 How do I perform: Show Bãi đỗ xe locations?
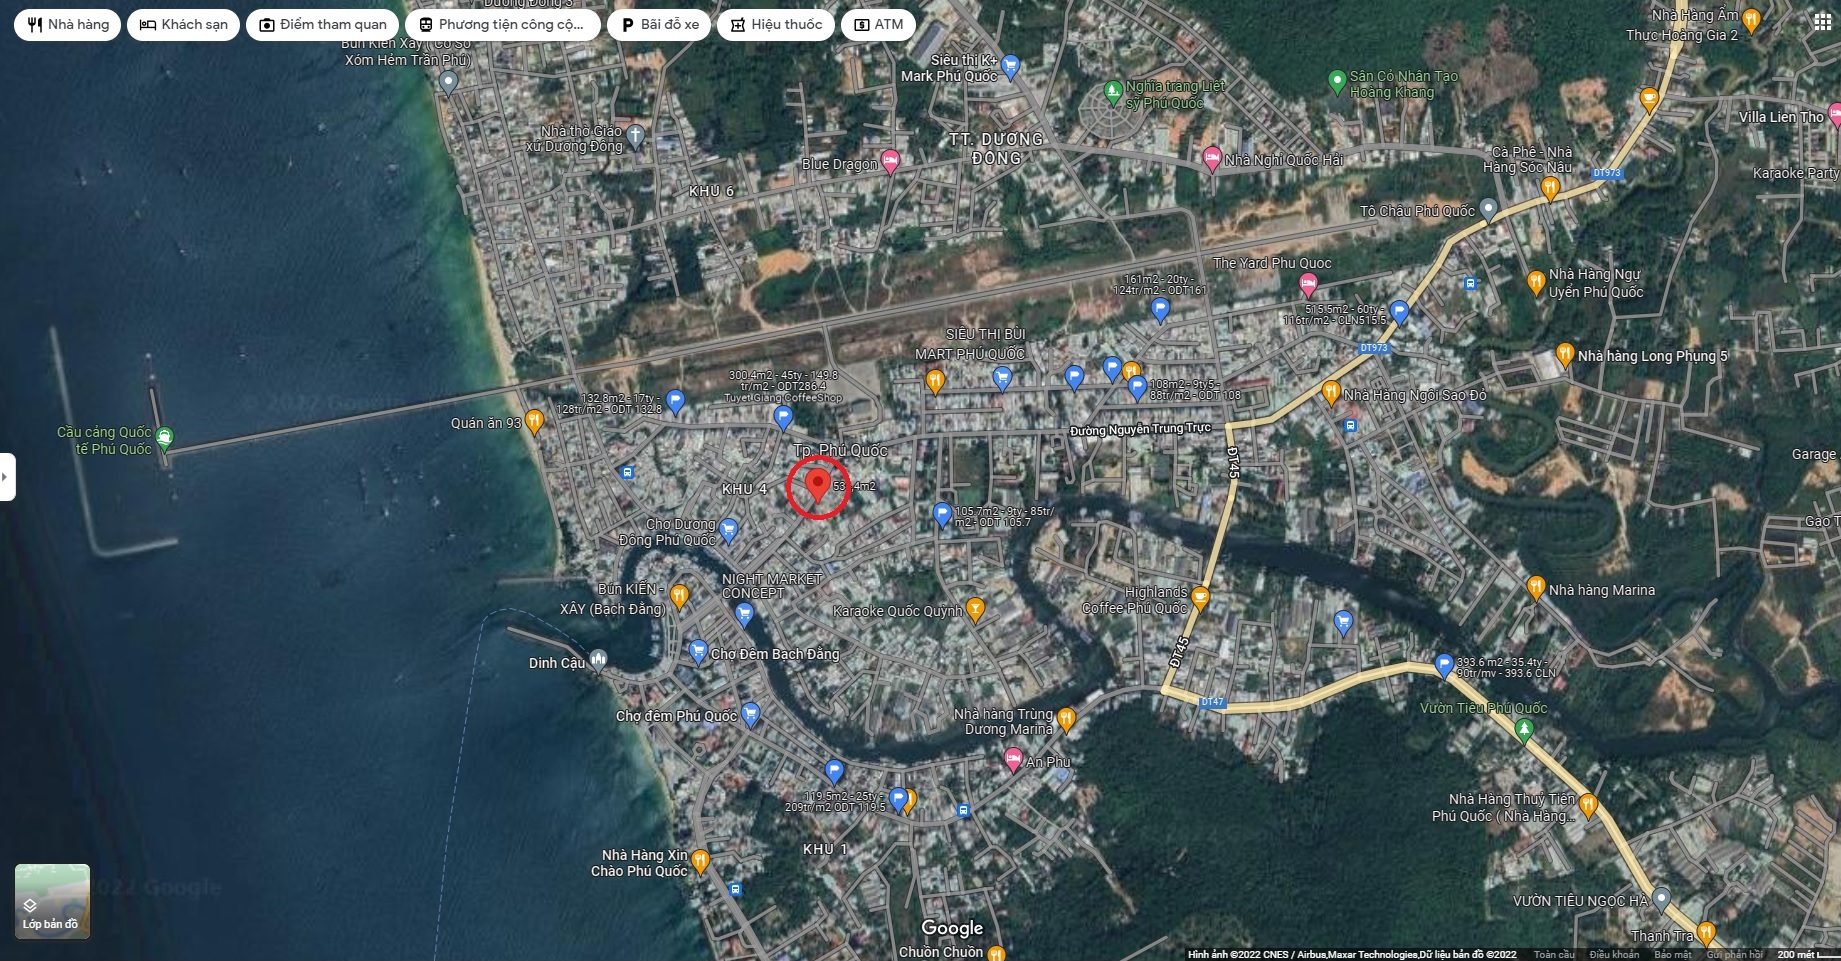click(659, 25)
